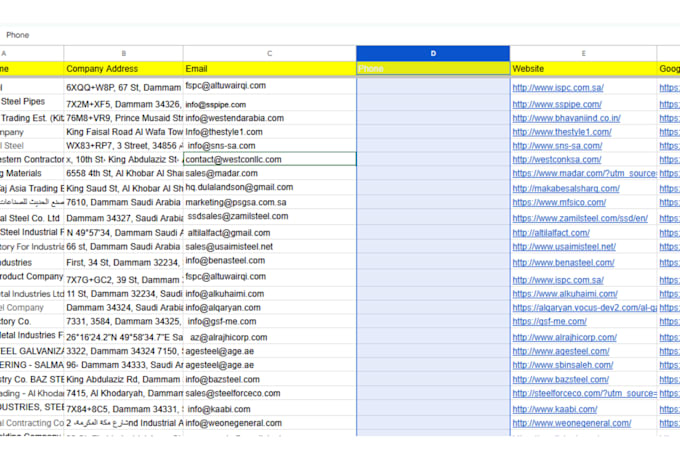Screen dimensions: 680x459
Task: Select the sales@steelforceco.com email cell
Action: point(269,393)
